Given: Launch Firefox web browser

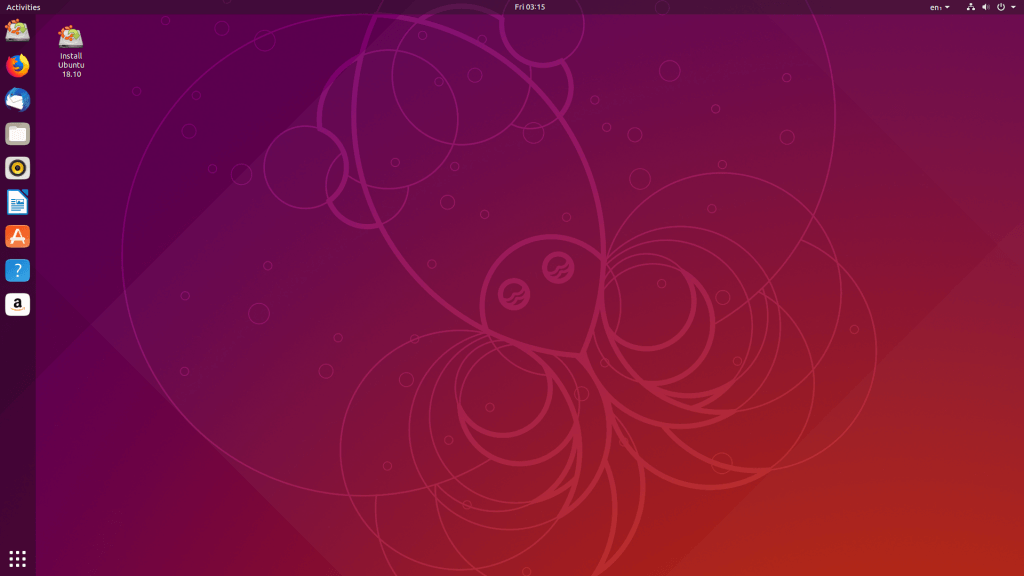Looking at the screenshot, I should tap(18, 65).
